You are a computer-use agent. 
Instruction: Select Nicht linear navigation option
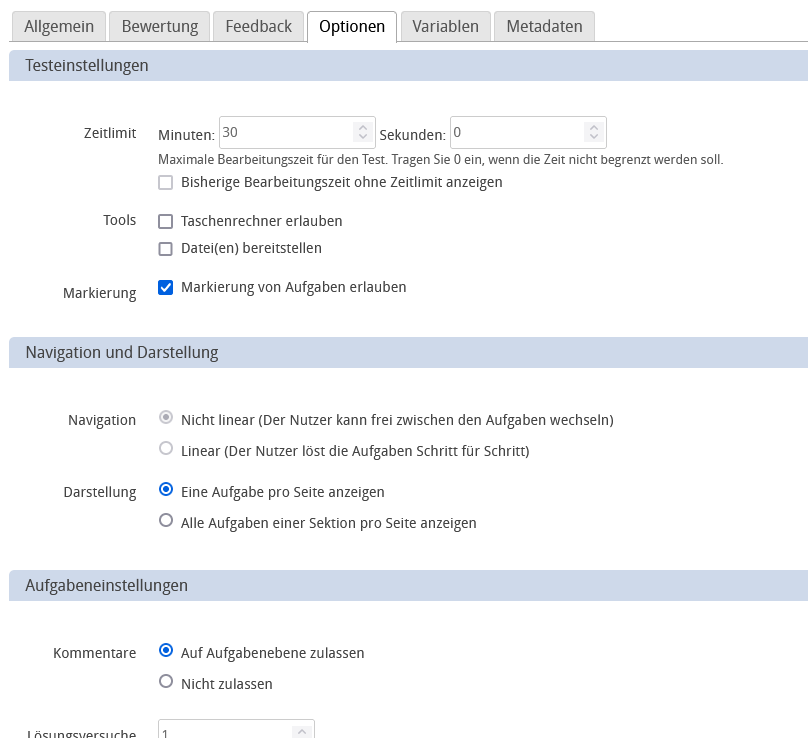click(166, 419)
